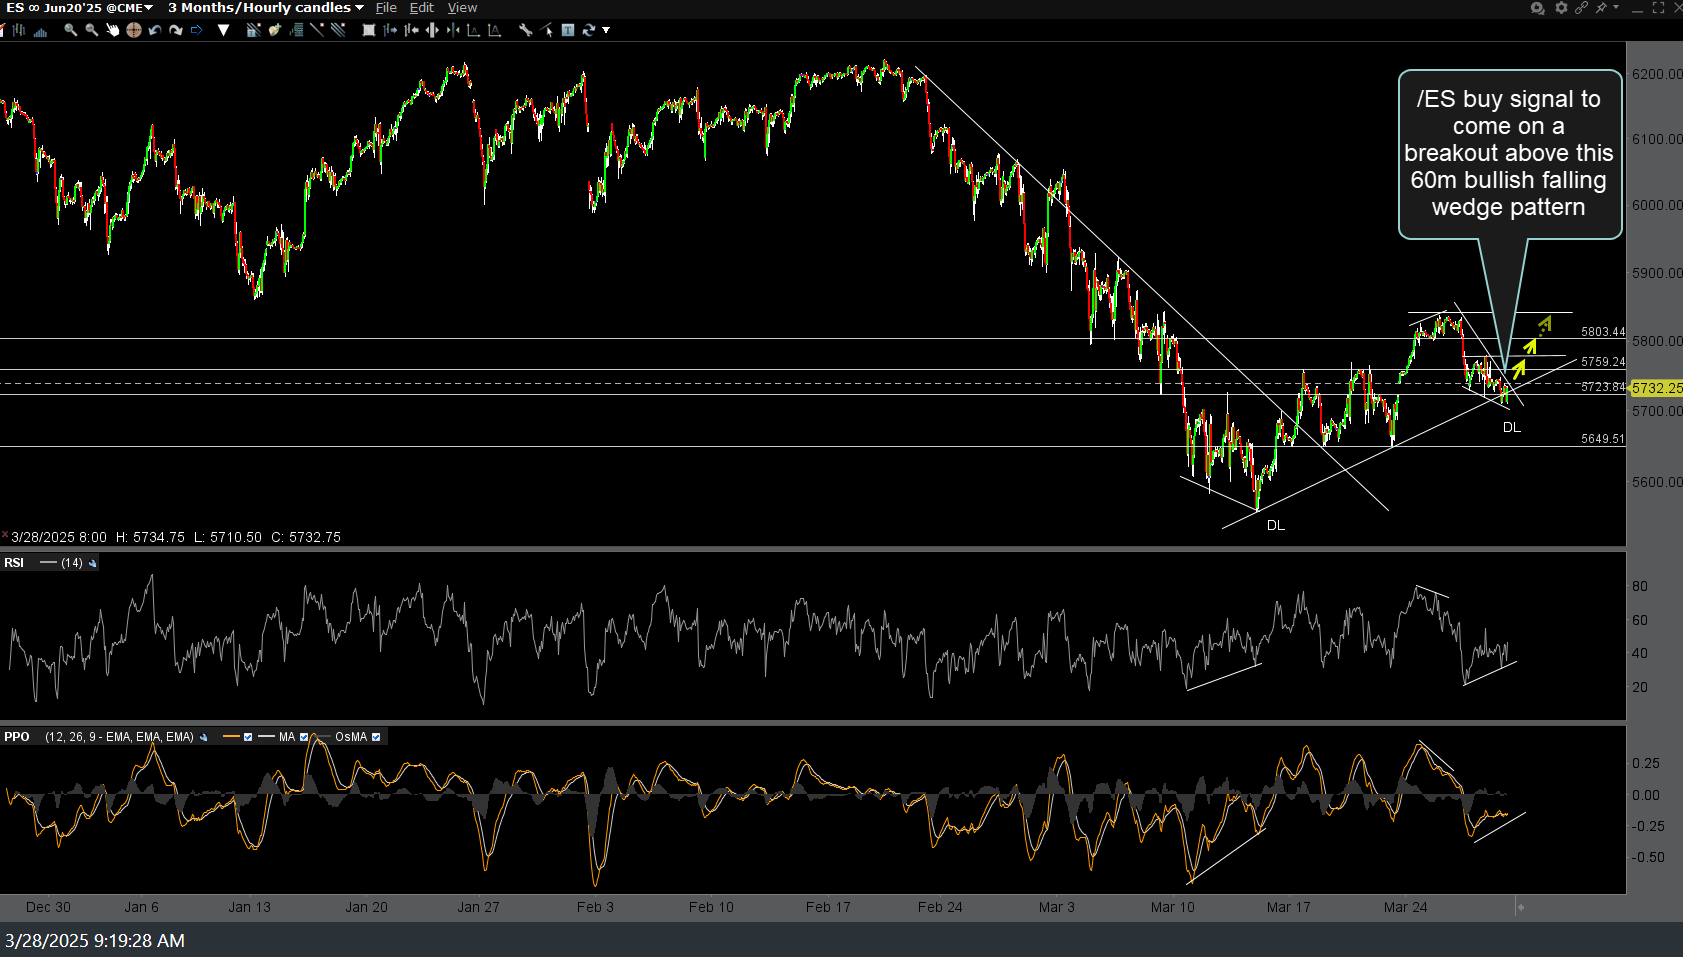Image resolution: width=1683 pixels, height=957 pixels.
Task: Open the ES Jun20'25 @CME instrument dropdown
Action: click(x=148, y=7)
